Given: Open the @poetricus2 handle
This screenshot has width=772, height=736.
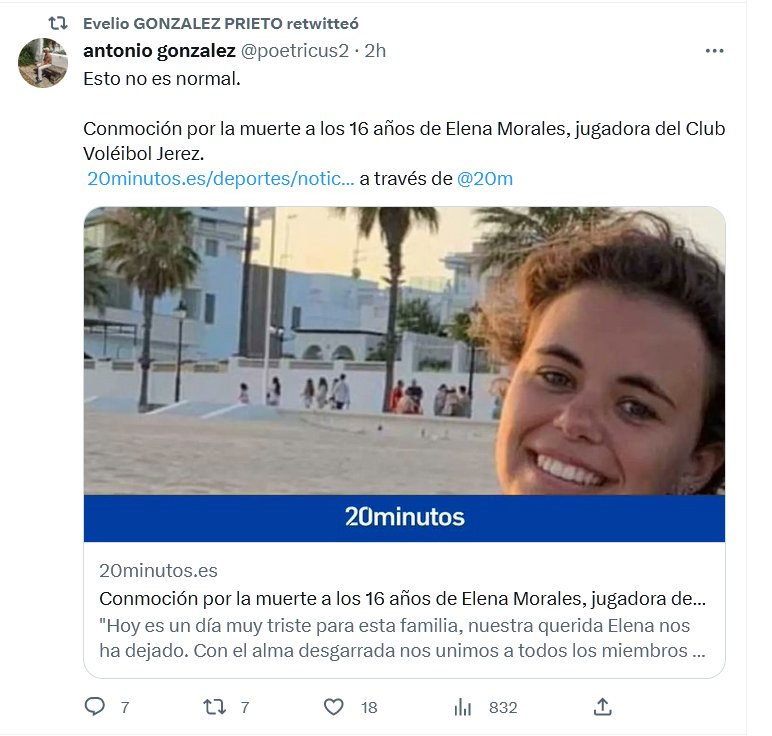Looking at the screenshot, I should [294, 50].
